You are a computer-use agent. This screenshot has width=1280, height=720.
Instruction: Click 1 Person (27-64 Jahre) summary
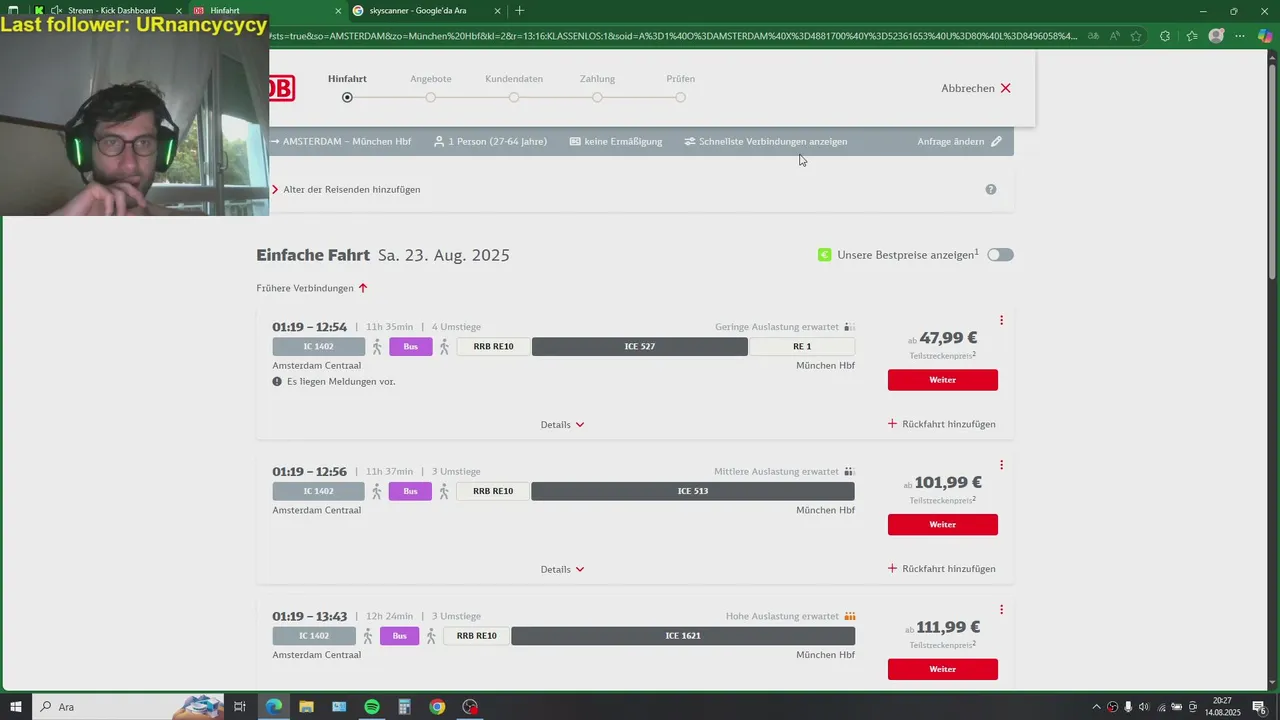point(490,141)
